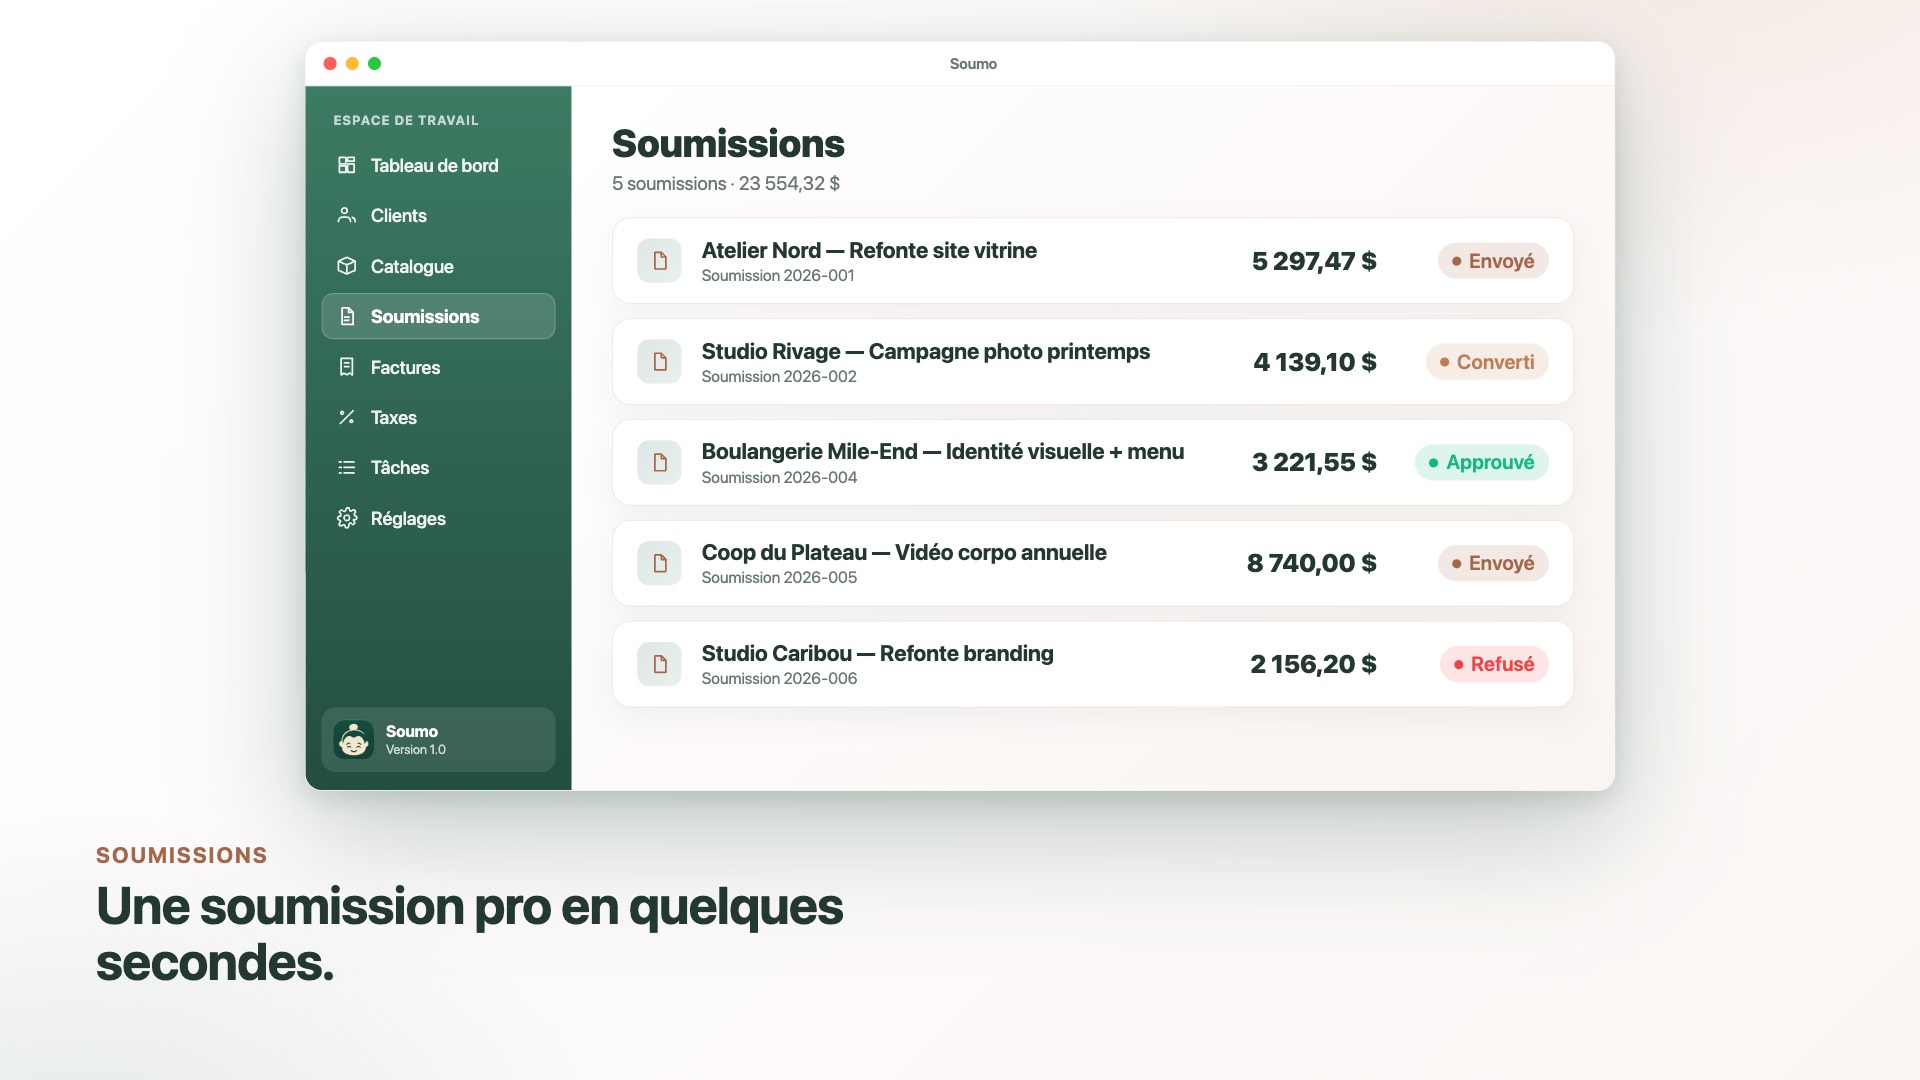This screenshot has height=1080, width=1920.
Task: Close the Soumo window with red button
Action: pos(330,64)
